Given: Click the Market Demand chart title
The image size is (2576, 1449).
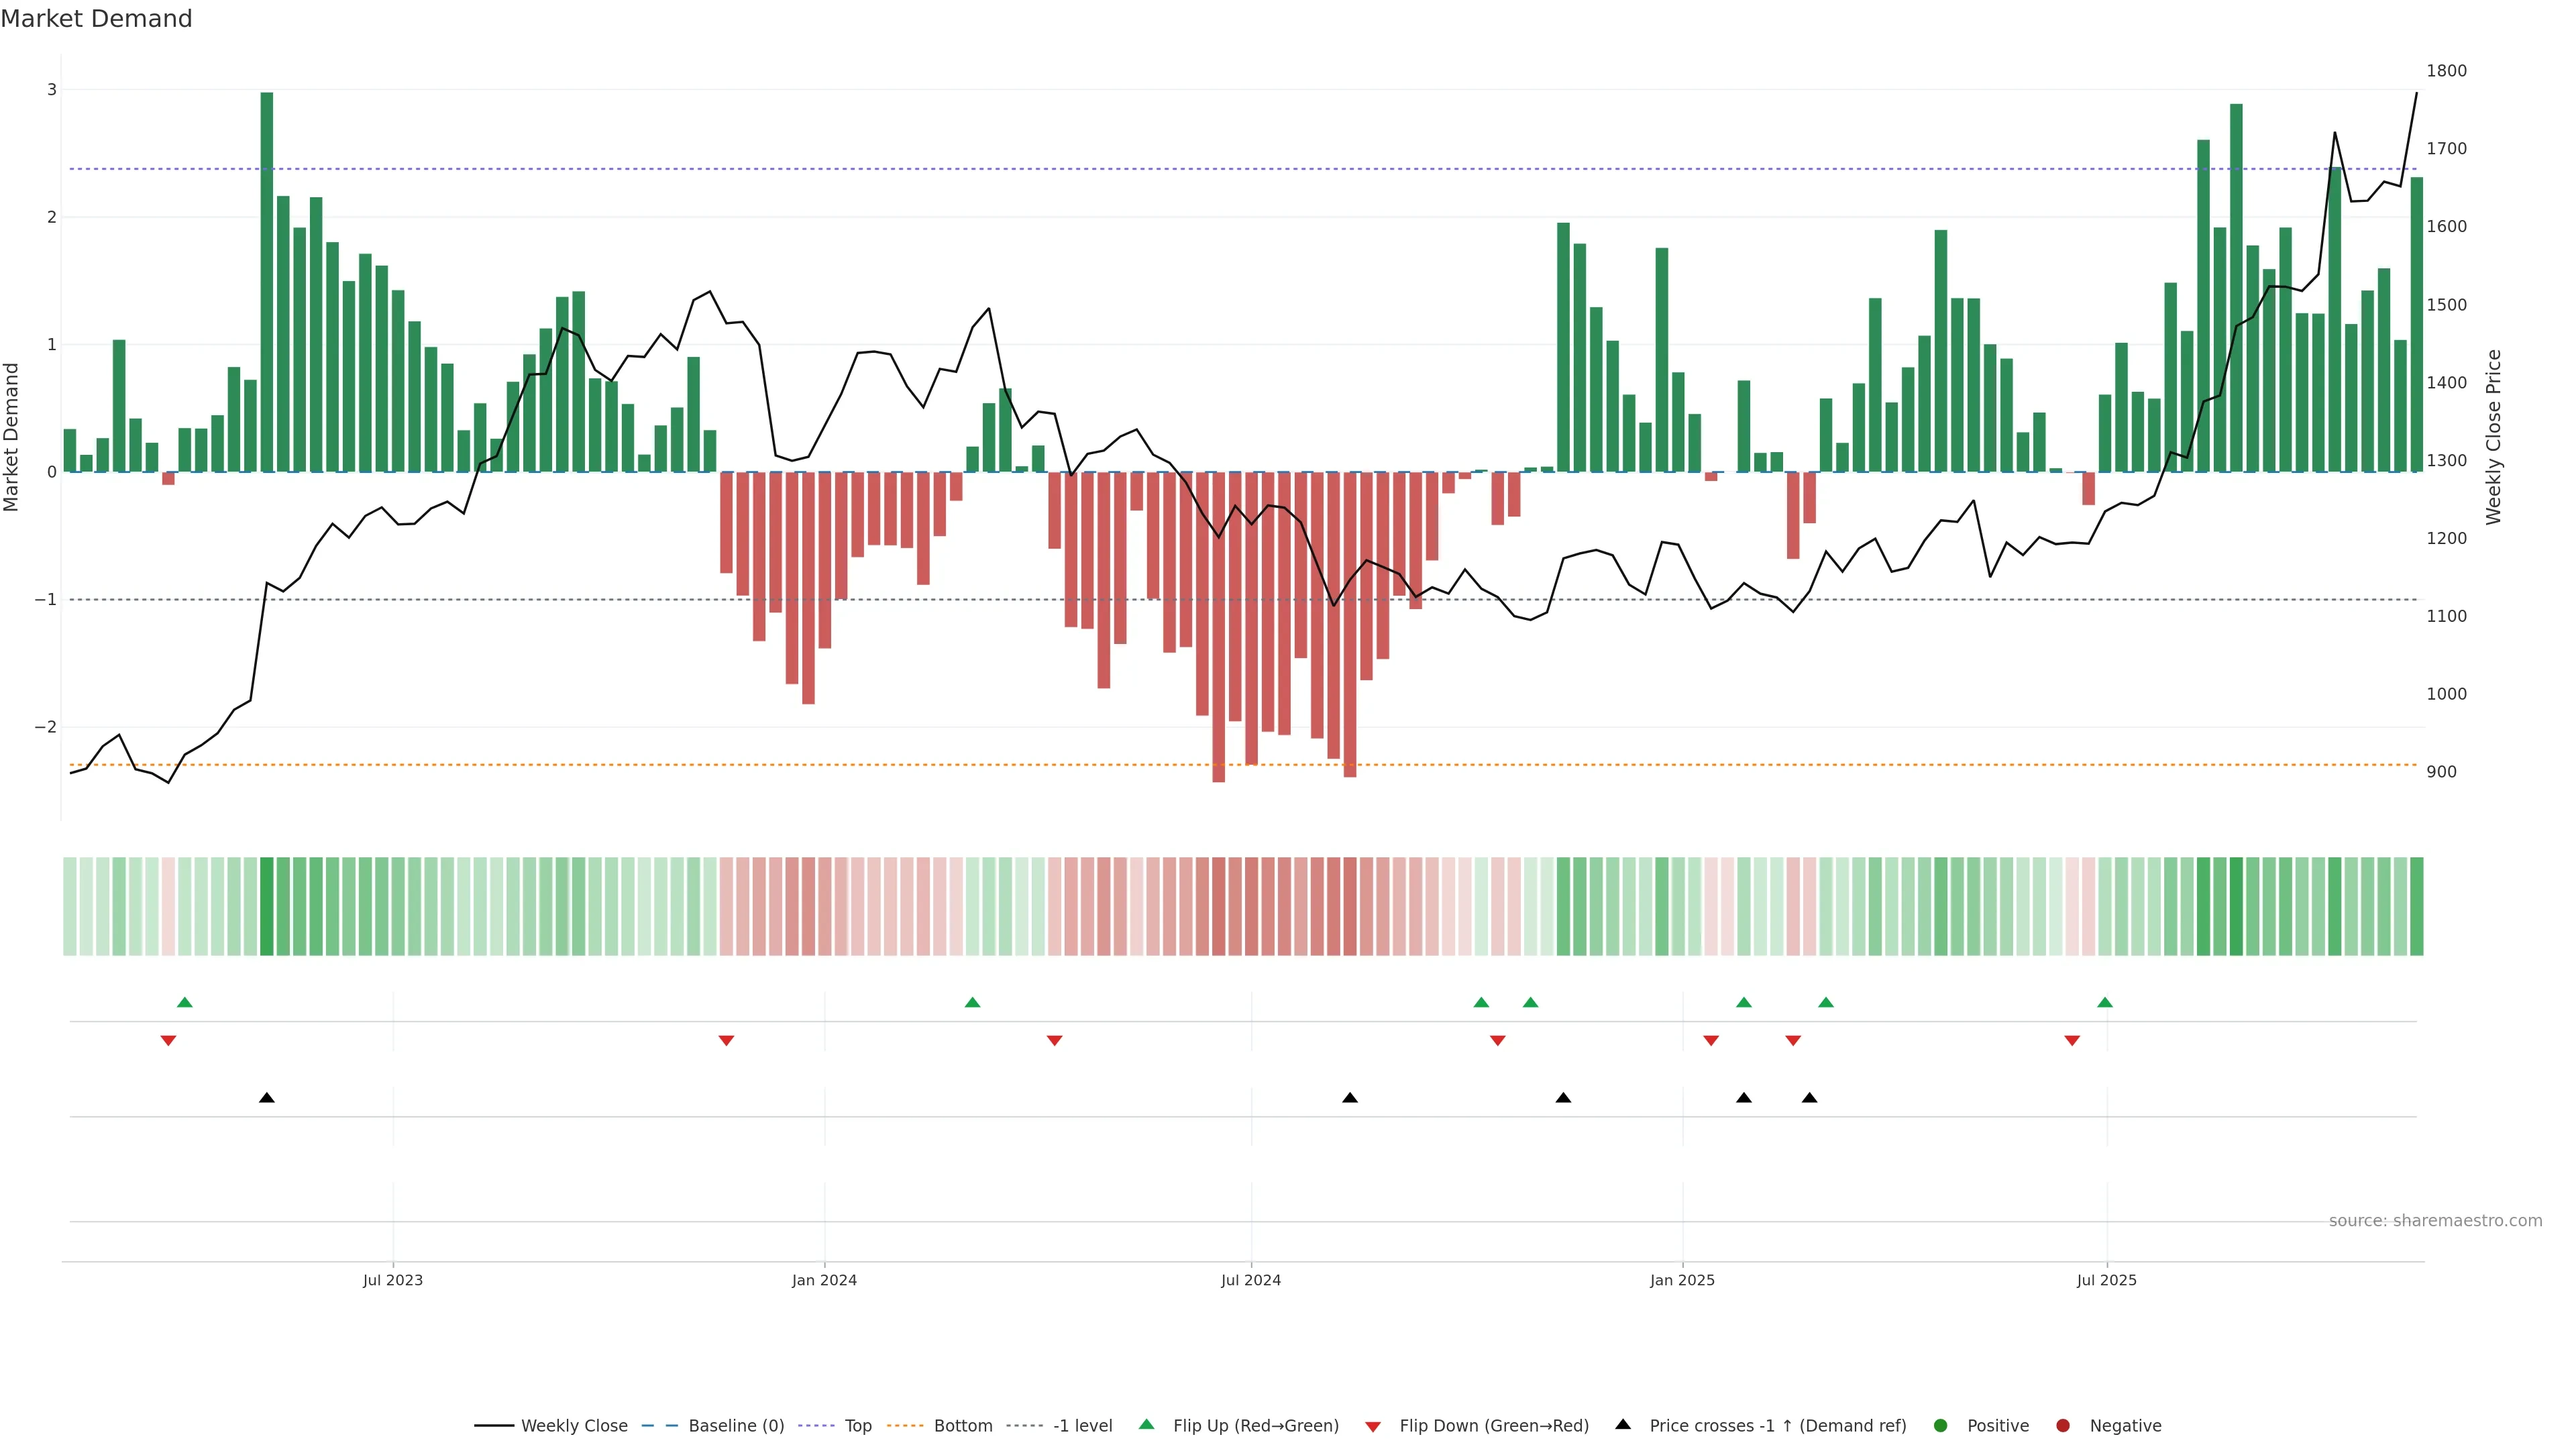Looking at the screenshot, I should pos(96,19).
